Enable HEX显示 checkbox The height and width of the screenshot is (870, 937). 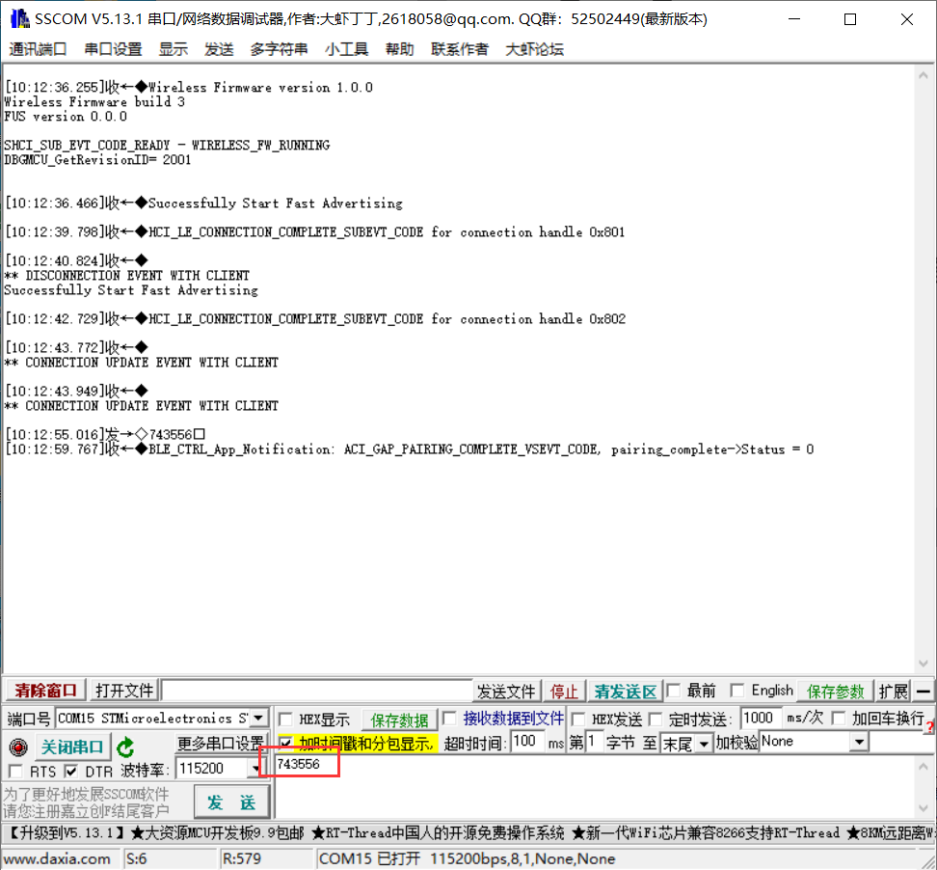pos(286,719)
